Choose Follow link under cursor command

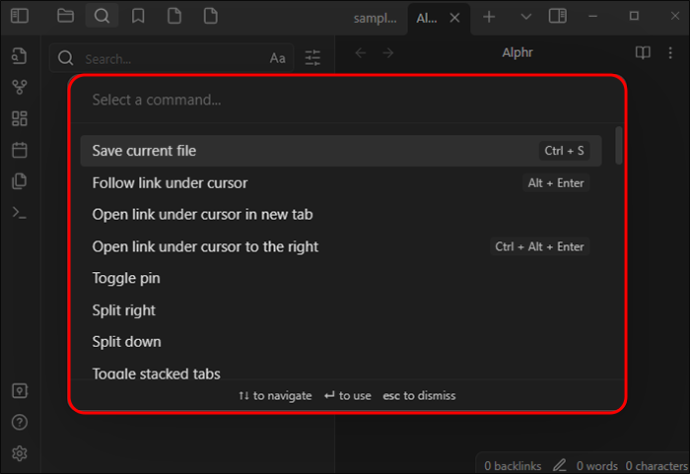(341, 183)
